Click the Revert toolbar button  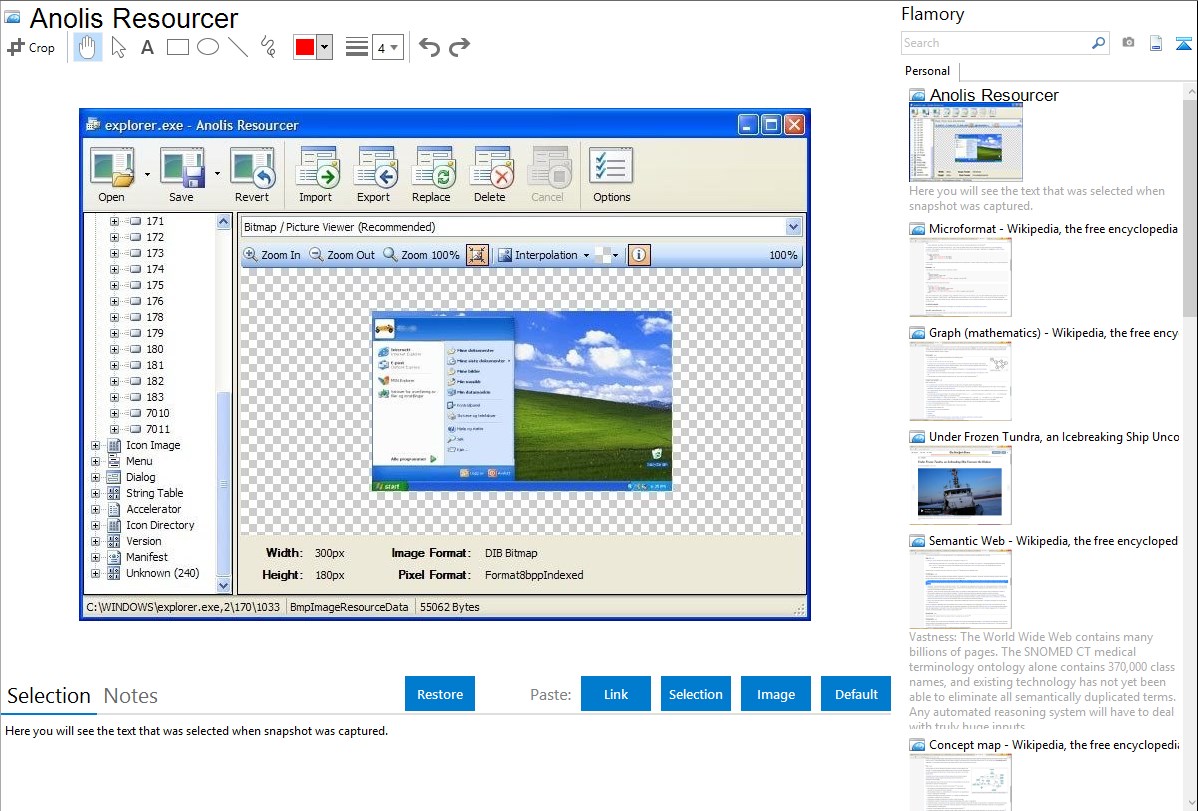(252, 175)
